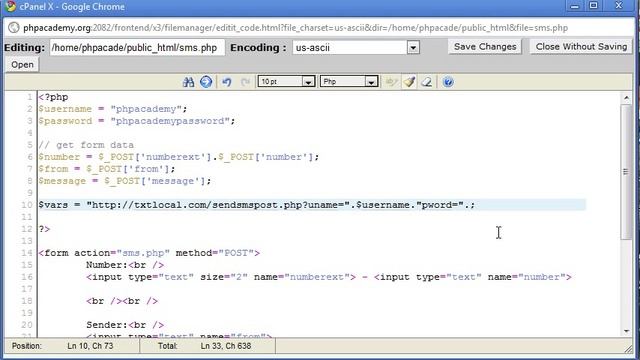640x360 pixels.
Task: Toggle syntax highlighting with the paintbrush icon
Action: (x=409, y=82)
